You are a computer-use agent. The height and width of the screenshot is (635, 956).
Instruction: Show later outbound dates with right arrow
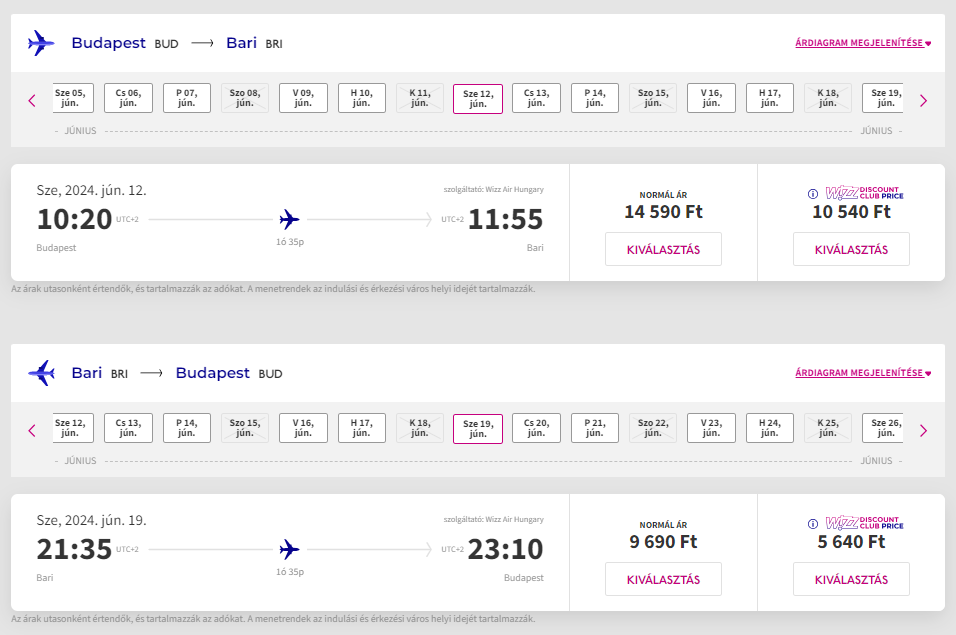[x=923, y=100]
